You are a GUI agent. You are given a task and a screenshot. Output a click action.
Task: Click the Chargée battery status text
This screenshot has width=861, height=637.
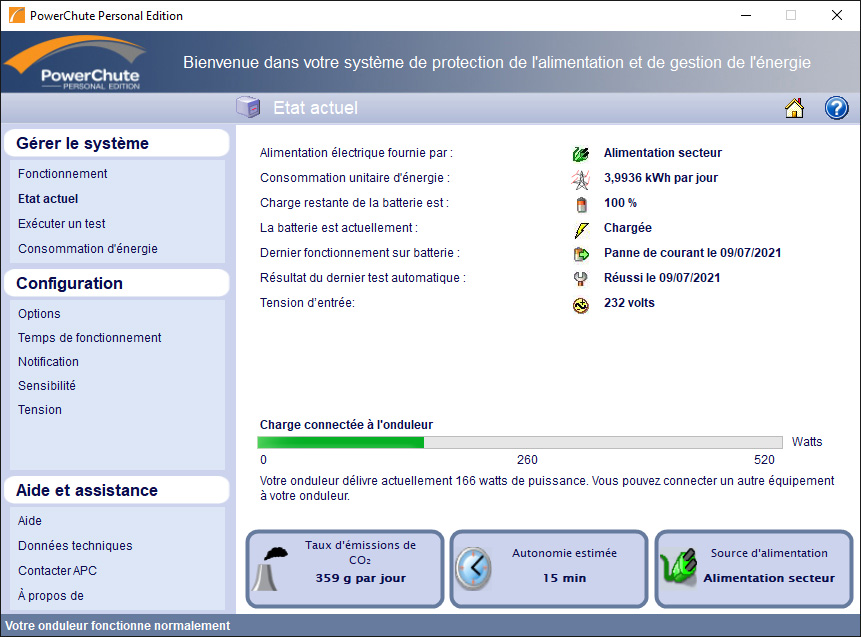[628, 228]
